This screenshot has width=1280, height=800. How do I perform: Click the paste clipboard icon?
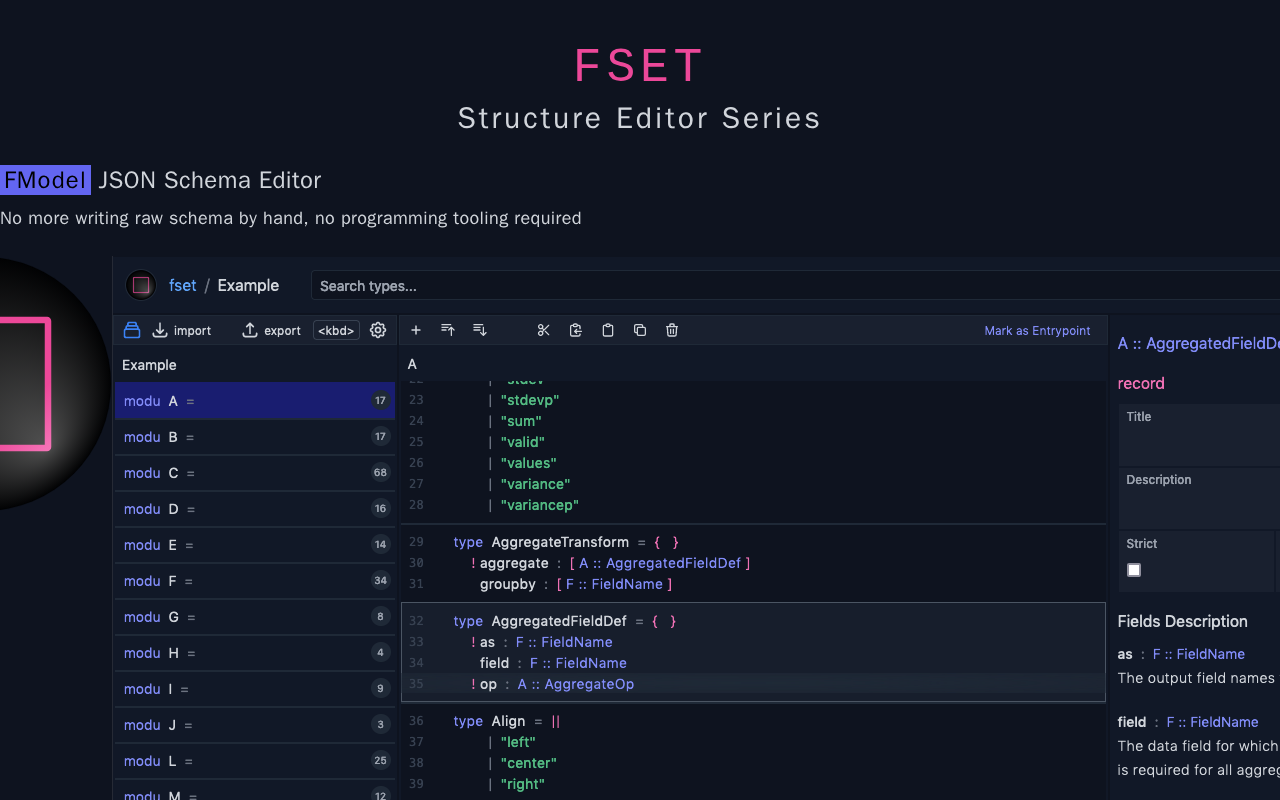point(608,330)
